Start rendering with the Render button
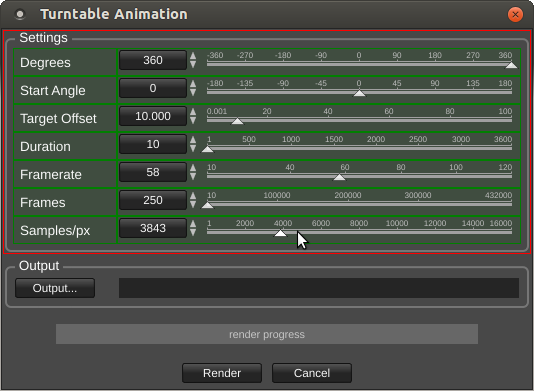534x391 pixels. (x=222, y=373)
